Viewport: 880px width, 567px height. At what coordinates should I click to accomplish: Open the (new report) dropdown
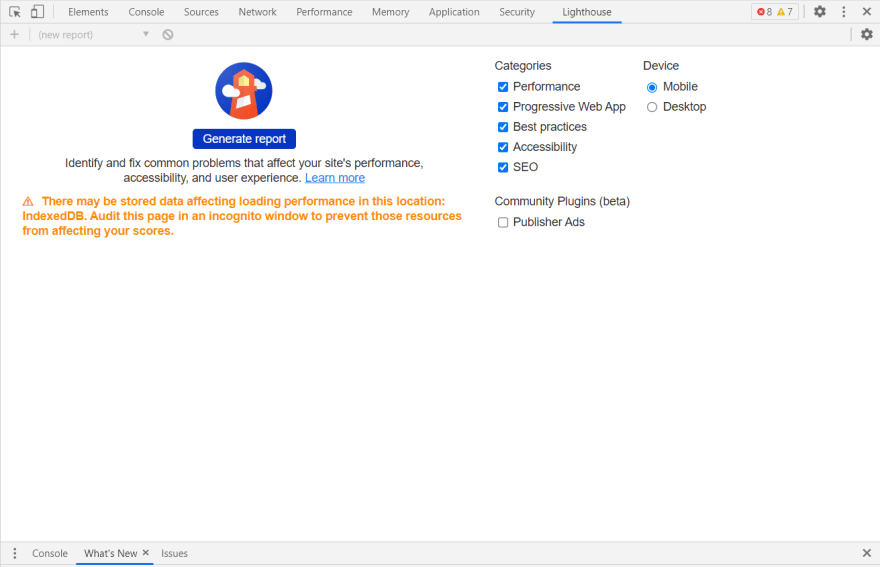[x=93, y=35]
